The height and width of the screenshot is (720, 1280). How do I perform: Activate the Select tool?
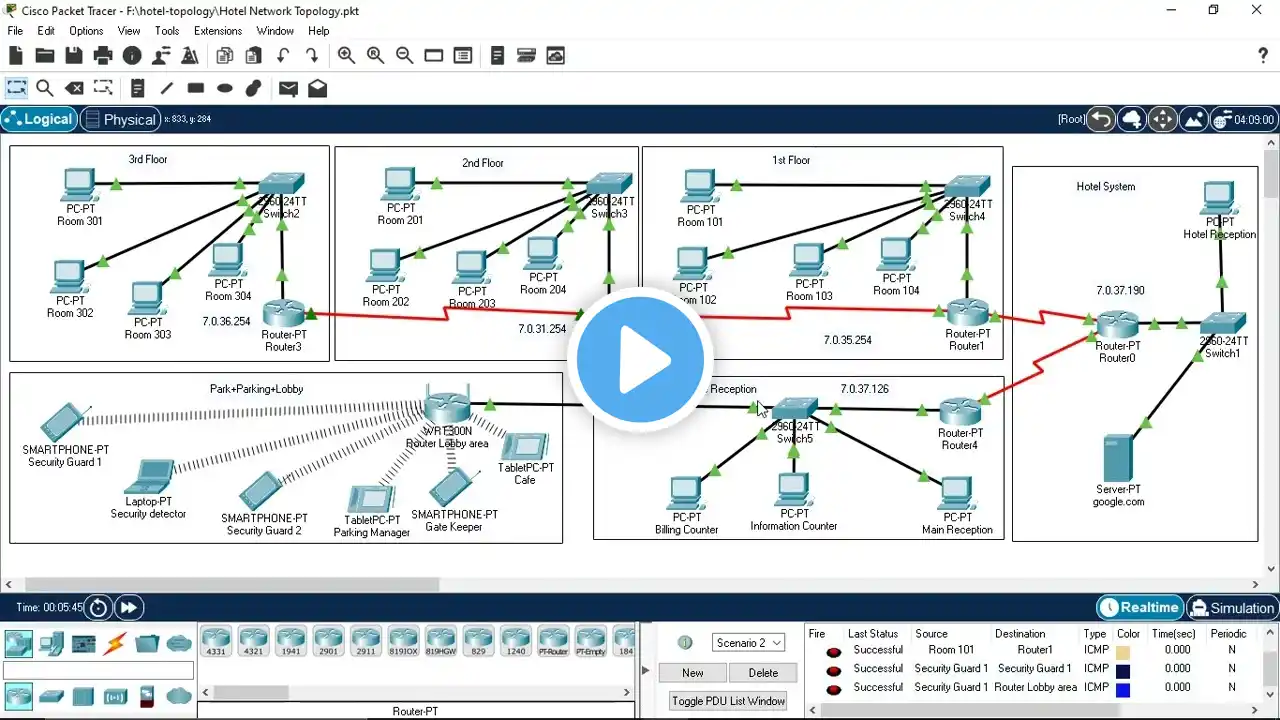point(16,88)
